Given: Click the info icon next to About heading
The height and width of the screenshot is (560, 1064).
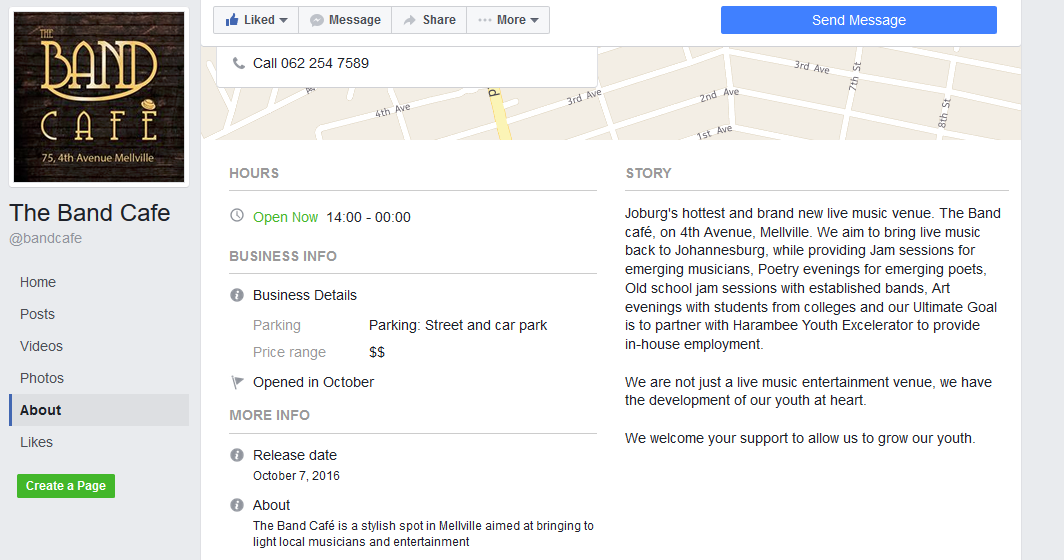Looking at the screenshot, I should point(237,505).
